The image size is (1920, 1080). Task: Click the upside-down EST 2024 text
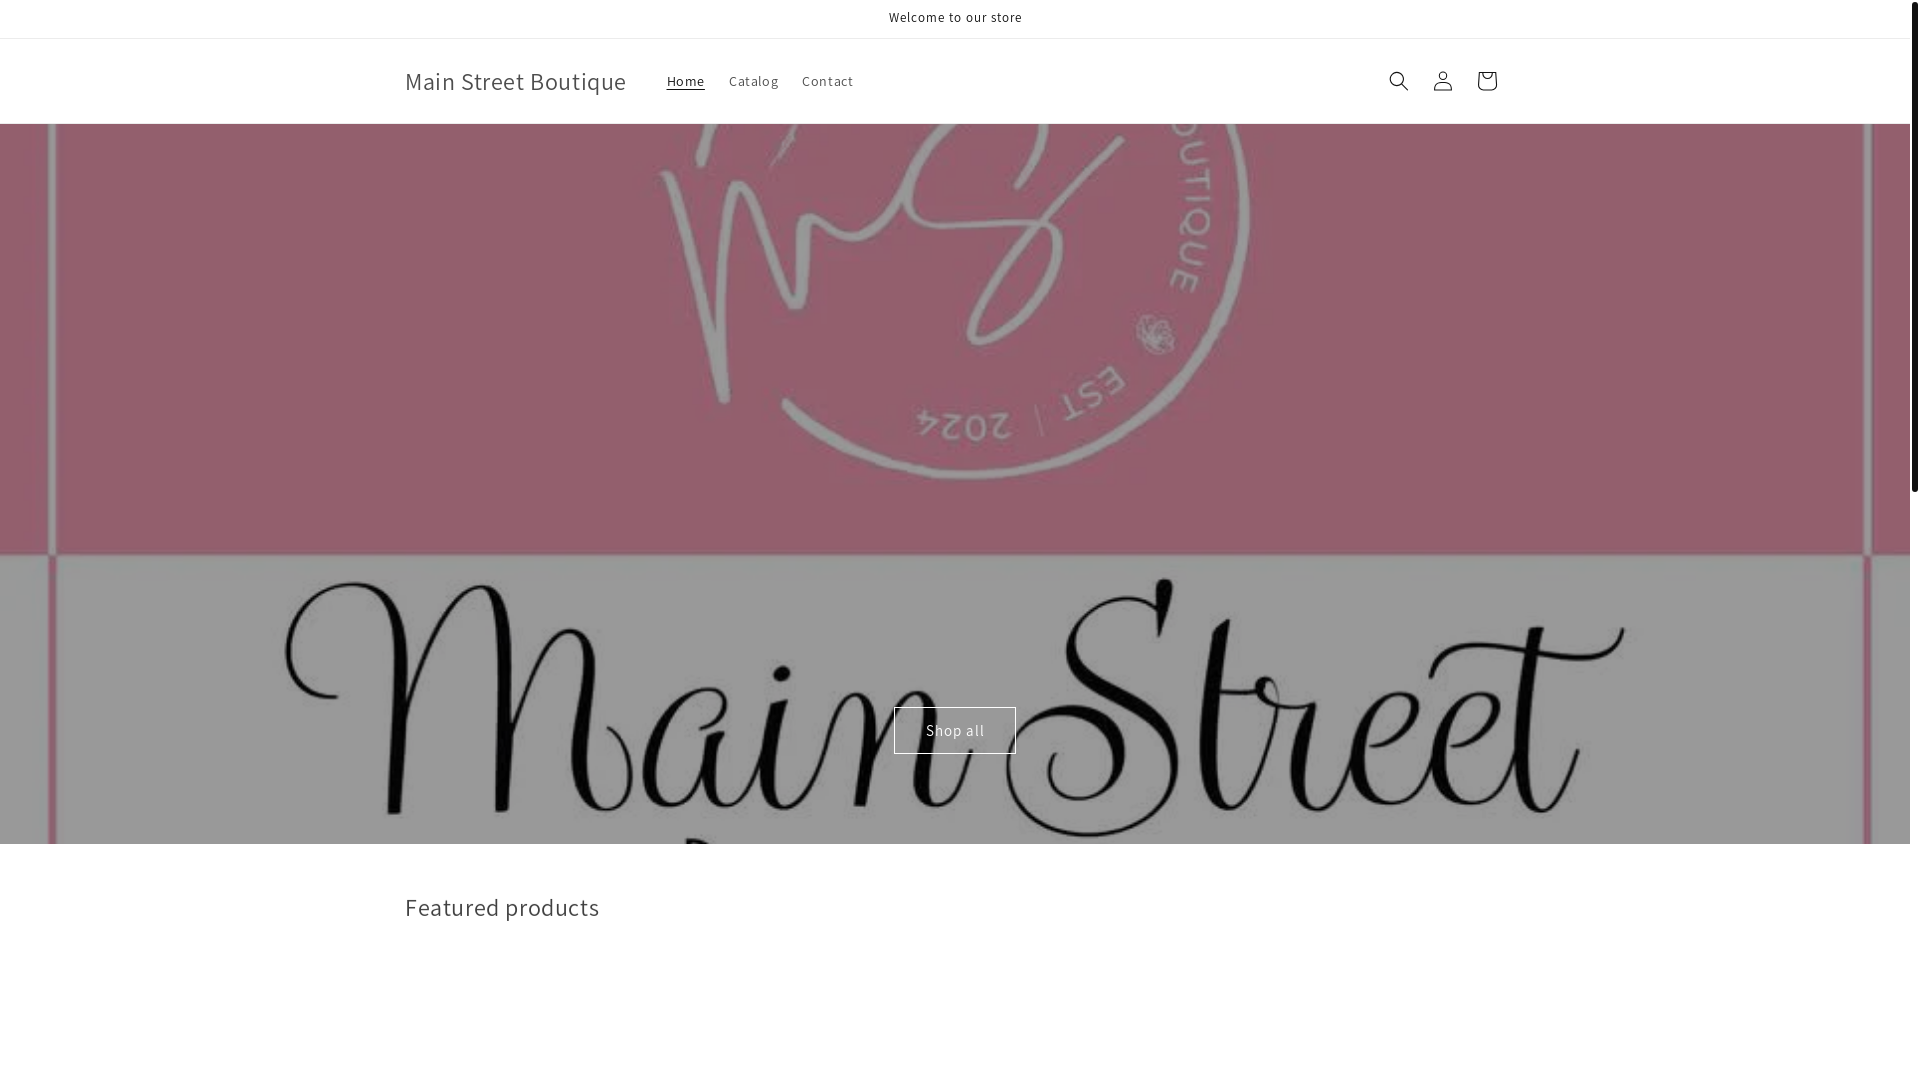[x=1020, y=411]
